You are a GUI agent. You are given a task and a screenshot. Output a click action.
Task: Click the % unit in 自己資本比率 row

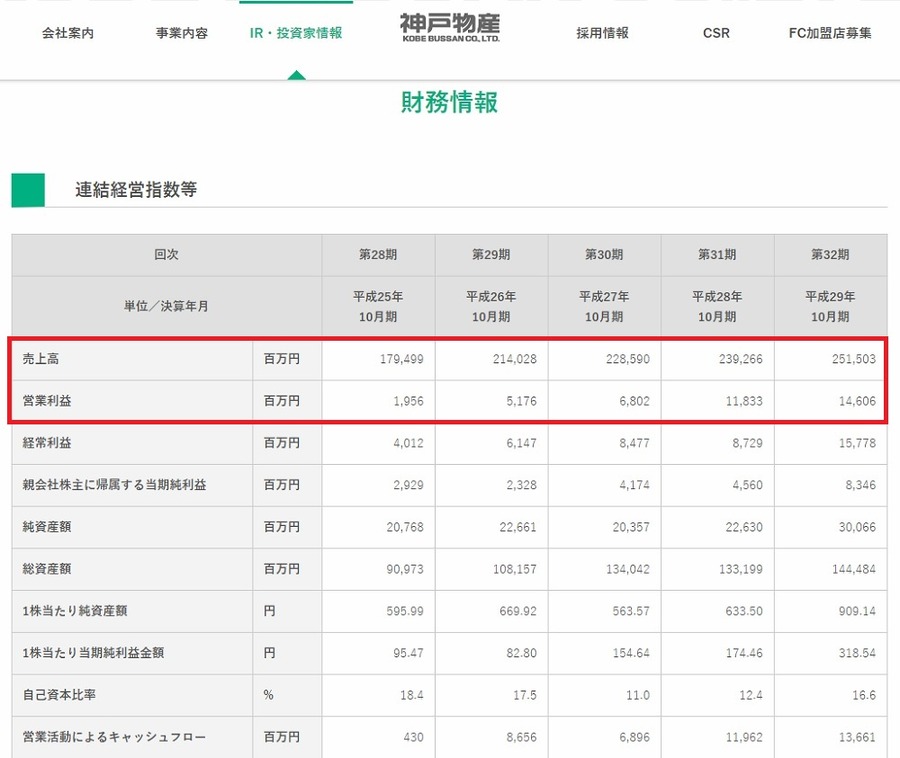(x=268, y=695)
